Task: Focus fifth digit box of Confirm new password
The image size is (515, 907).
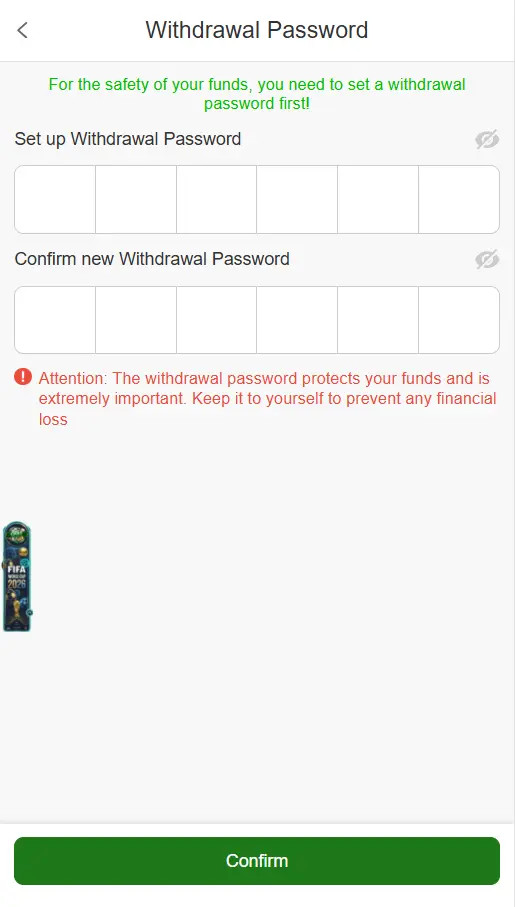Action: pos(378,320)
